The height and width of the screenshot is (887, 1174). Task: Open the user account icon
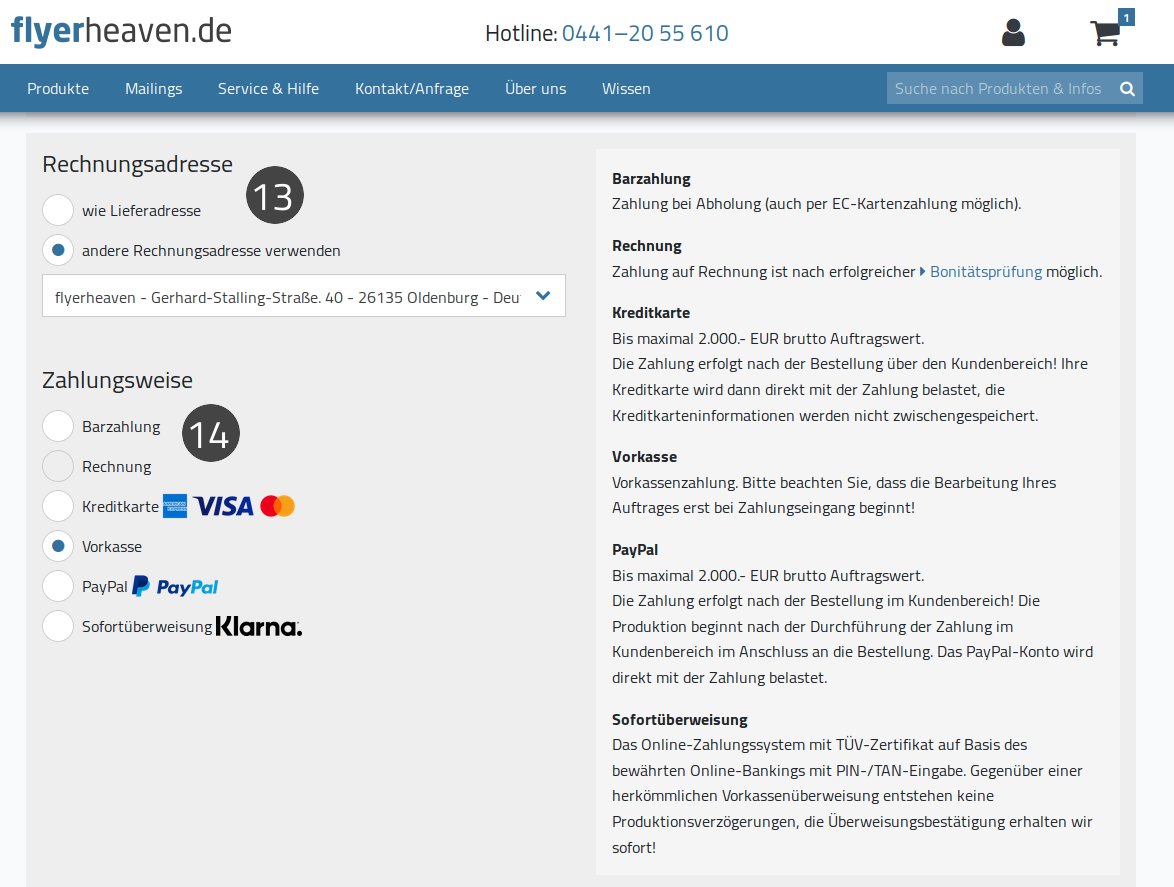1013,32
